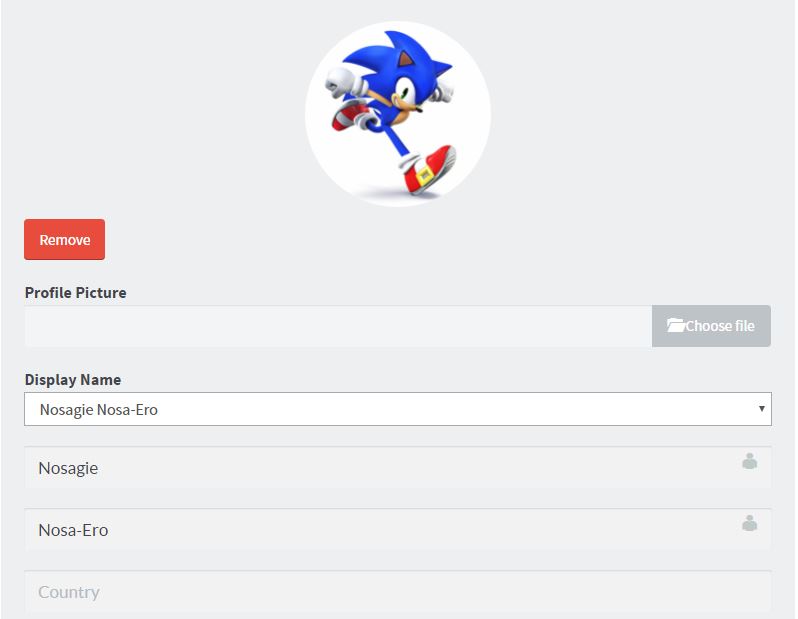The height and width of the screenshot is (619, 798).
Task: Select the Display Name combo box
Action: pyautogui.click(x=398, y=409)
